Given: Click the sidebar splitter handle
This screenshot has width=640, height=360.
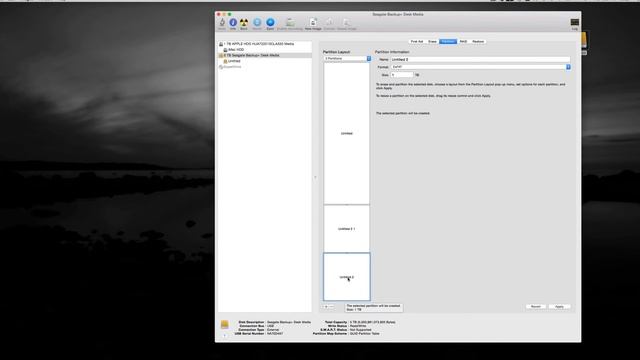Looking at the screenshot, I should (315, 178).
